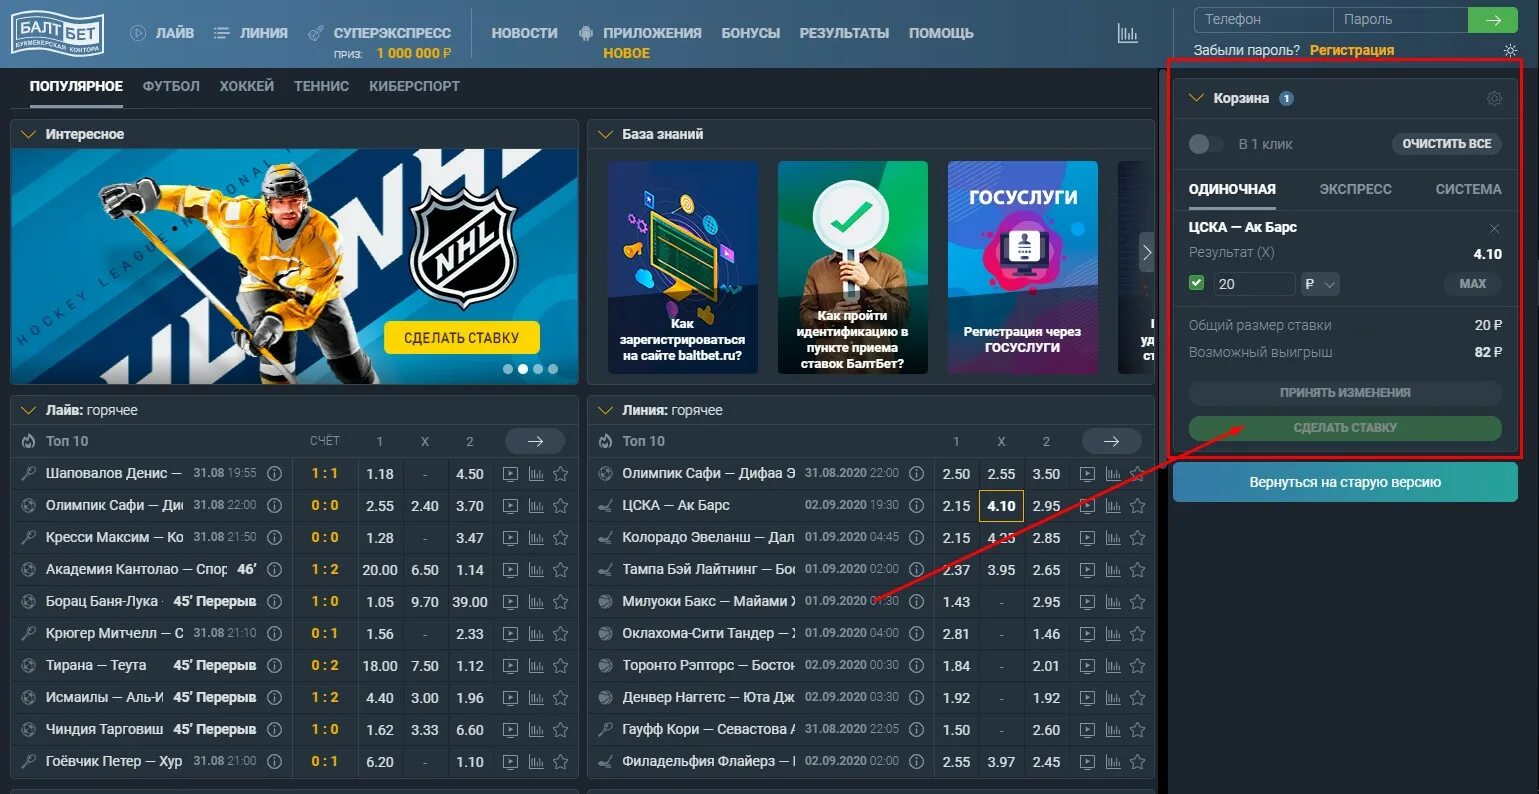
Task: Open info for Шаповалов Денис live match
Action: 274,474
